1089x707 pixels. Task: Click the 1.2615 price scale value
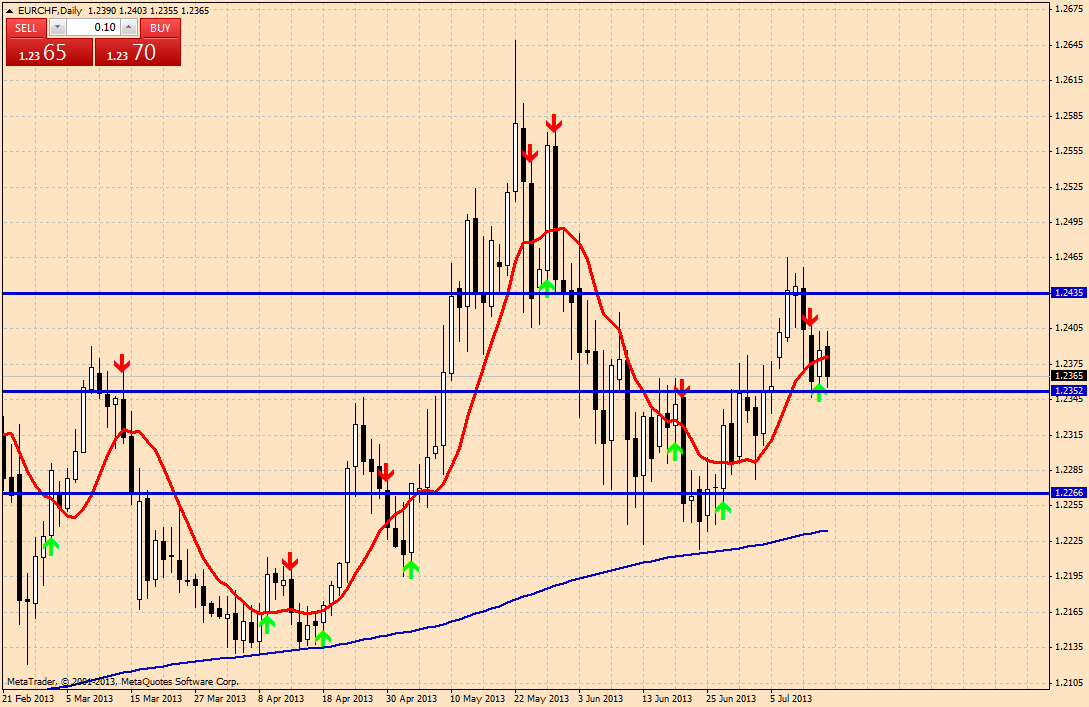coord(1069,80)
